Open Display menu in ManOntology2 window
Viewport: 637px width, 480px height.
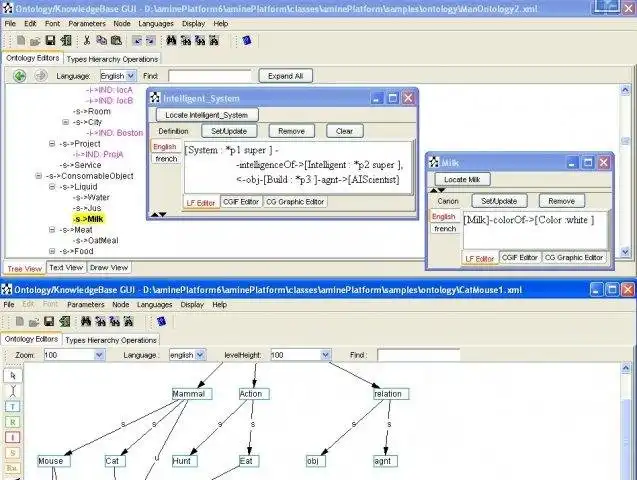click(x=193, y=24)
